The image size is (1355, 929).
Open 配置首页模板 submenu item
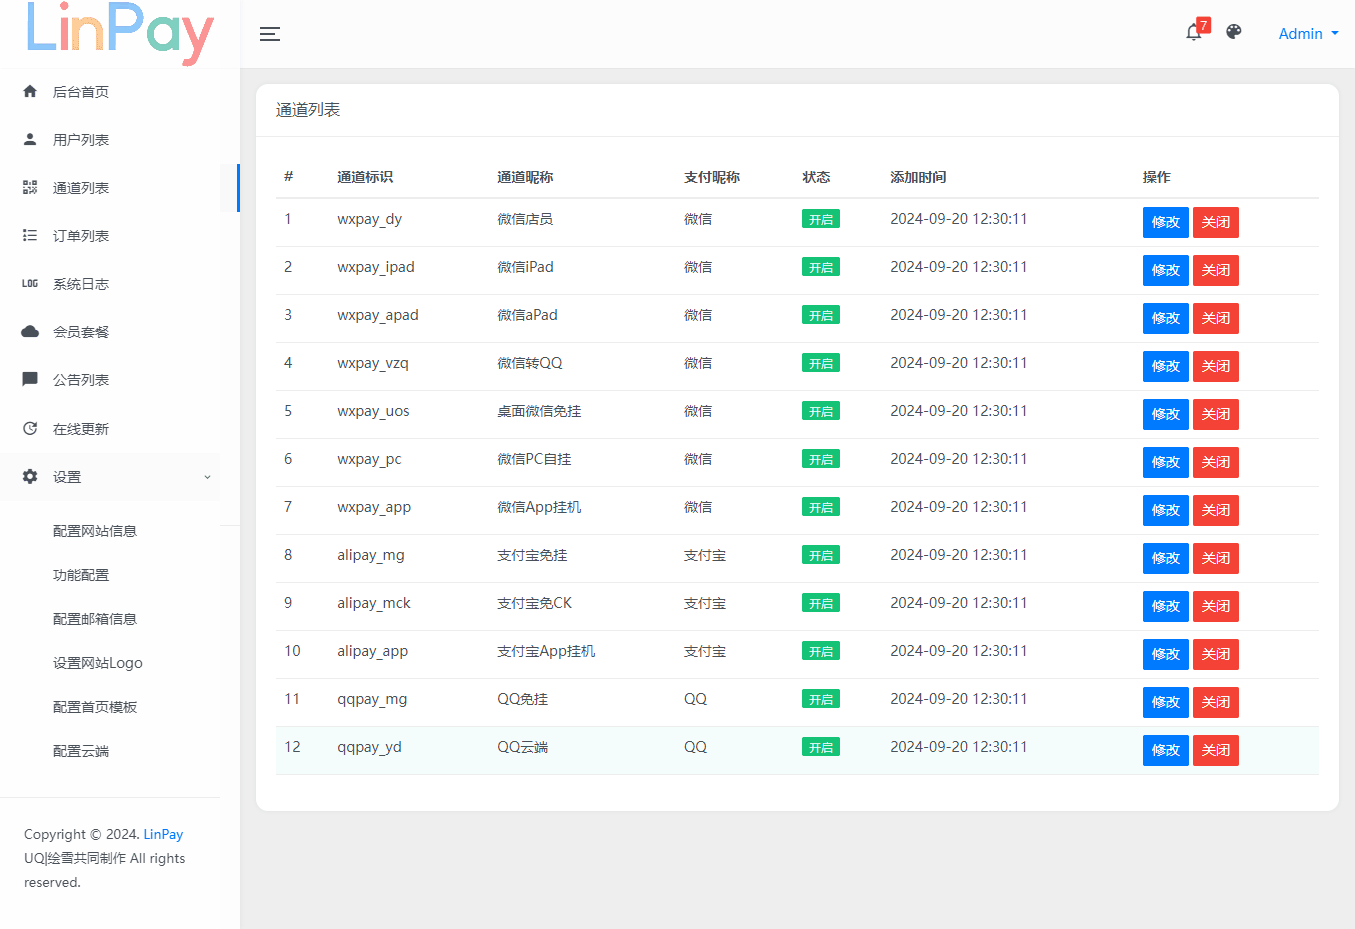(x=95, y=707)
